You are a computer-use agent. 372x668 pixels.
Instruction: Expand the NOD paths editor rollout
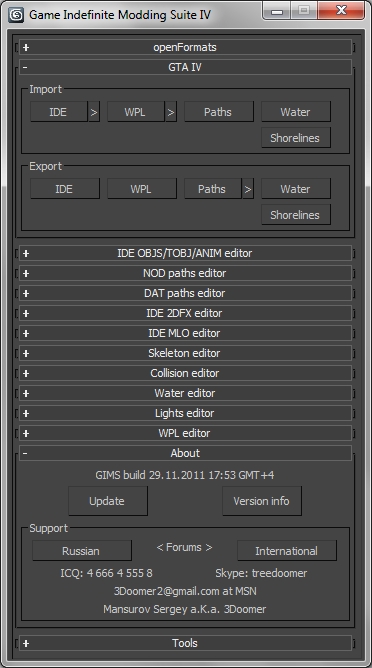[185, 273]
